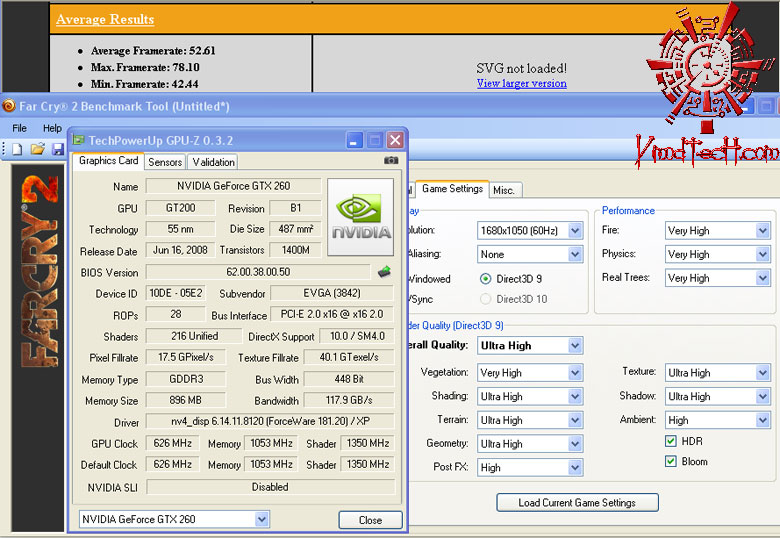Image resolution: width=780 pixels, height=538 pixels.
Task: Toggle the HDR checkbox
Action: tap(671, 441)
